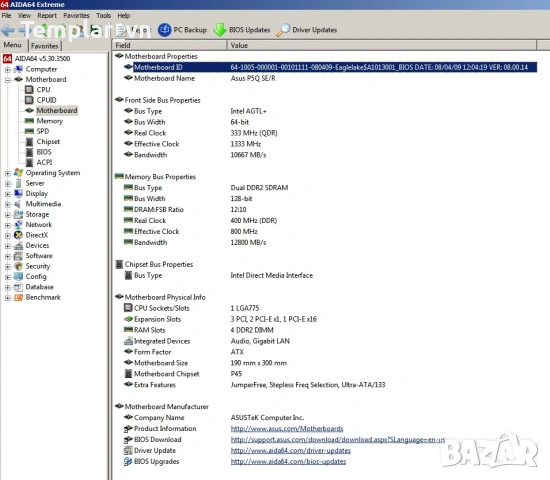This screenshot has height=480, width=550.
Task: Select the Chipset icon in the tree
Action: pos(30,142)
